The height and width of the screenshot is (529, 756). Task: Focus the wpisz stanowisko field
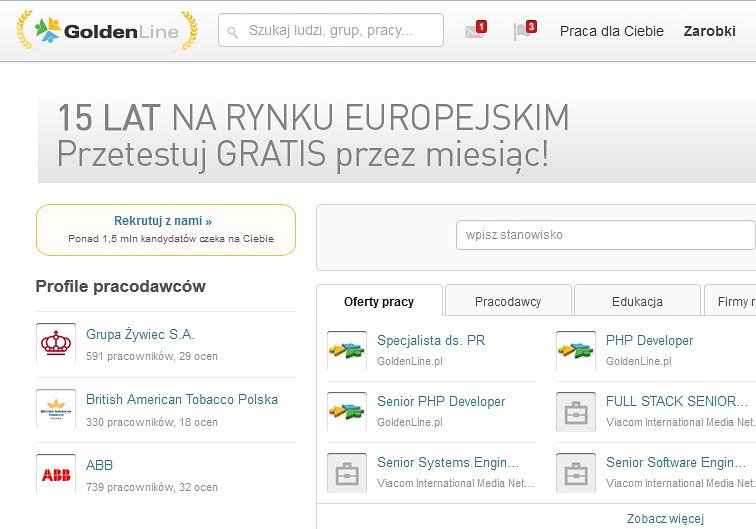coord(606,235)
